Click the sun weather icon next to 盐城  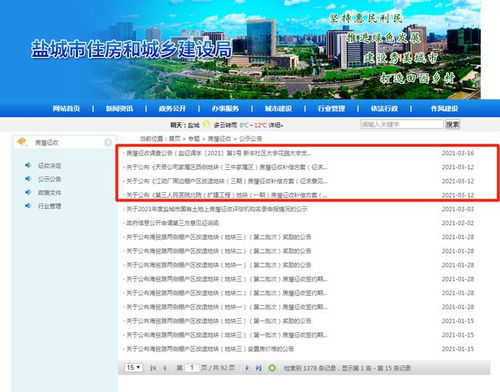pos(207,124)
